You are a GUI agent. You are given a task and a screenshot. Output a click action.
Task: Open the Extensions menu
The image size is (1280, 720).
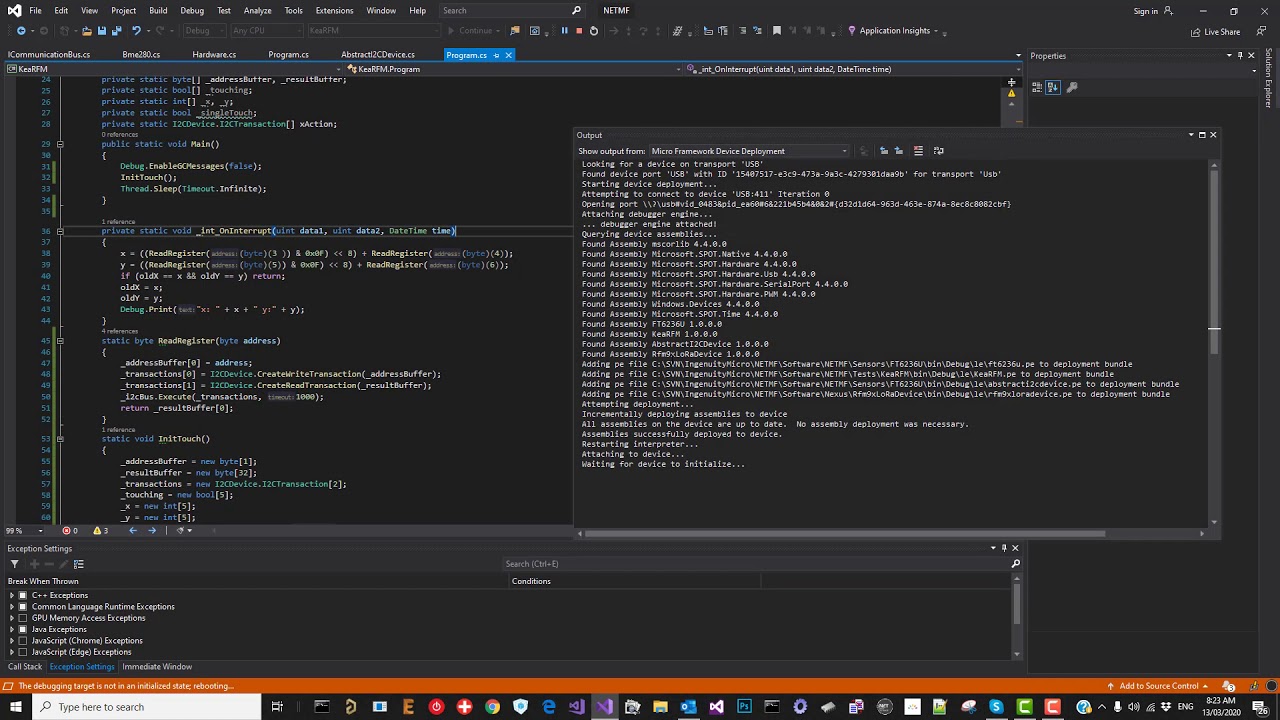[x=334, y=11]
